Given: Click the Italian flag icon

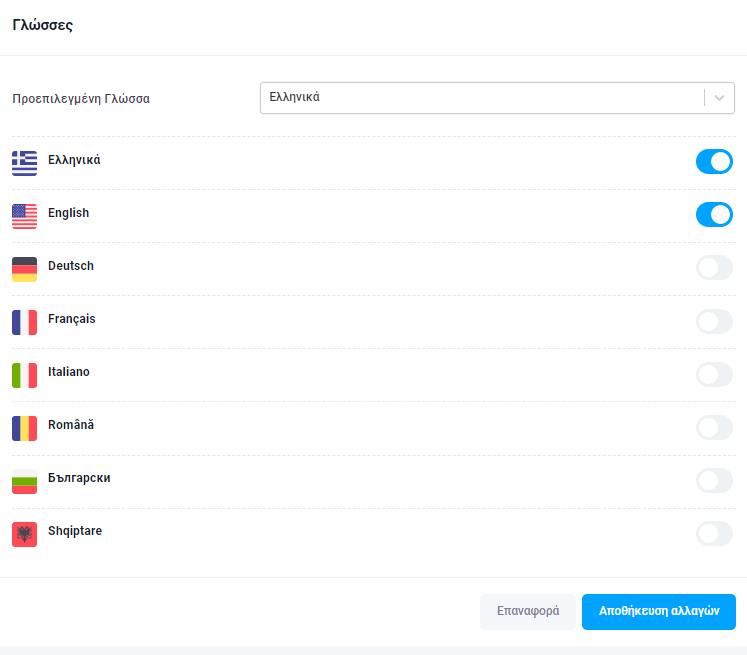Looking at the screenshot, I should click(x=24, y=375).
